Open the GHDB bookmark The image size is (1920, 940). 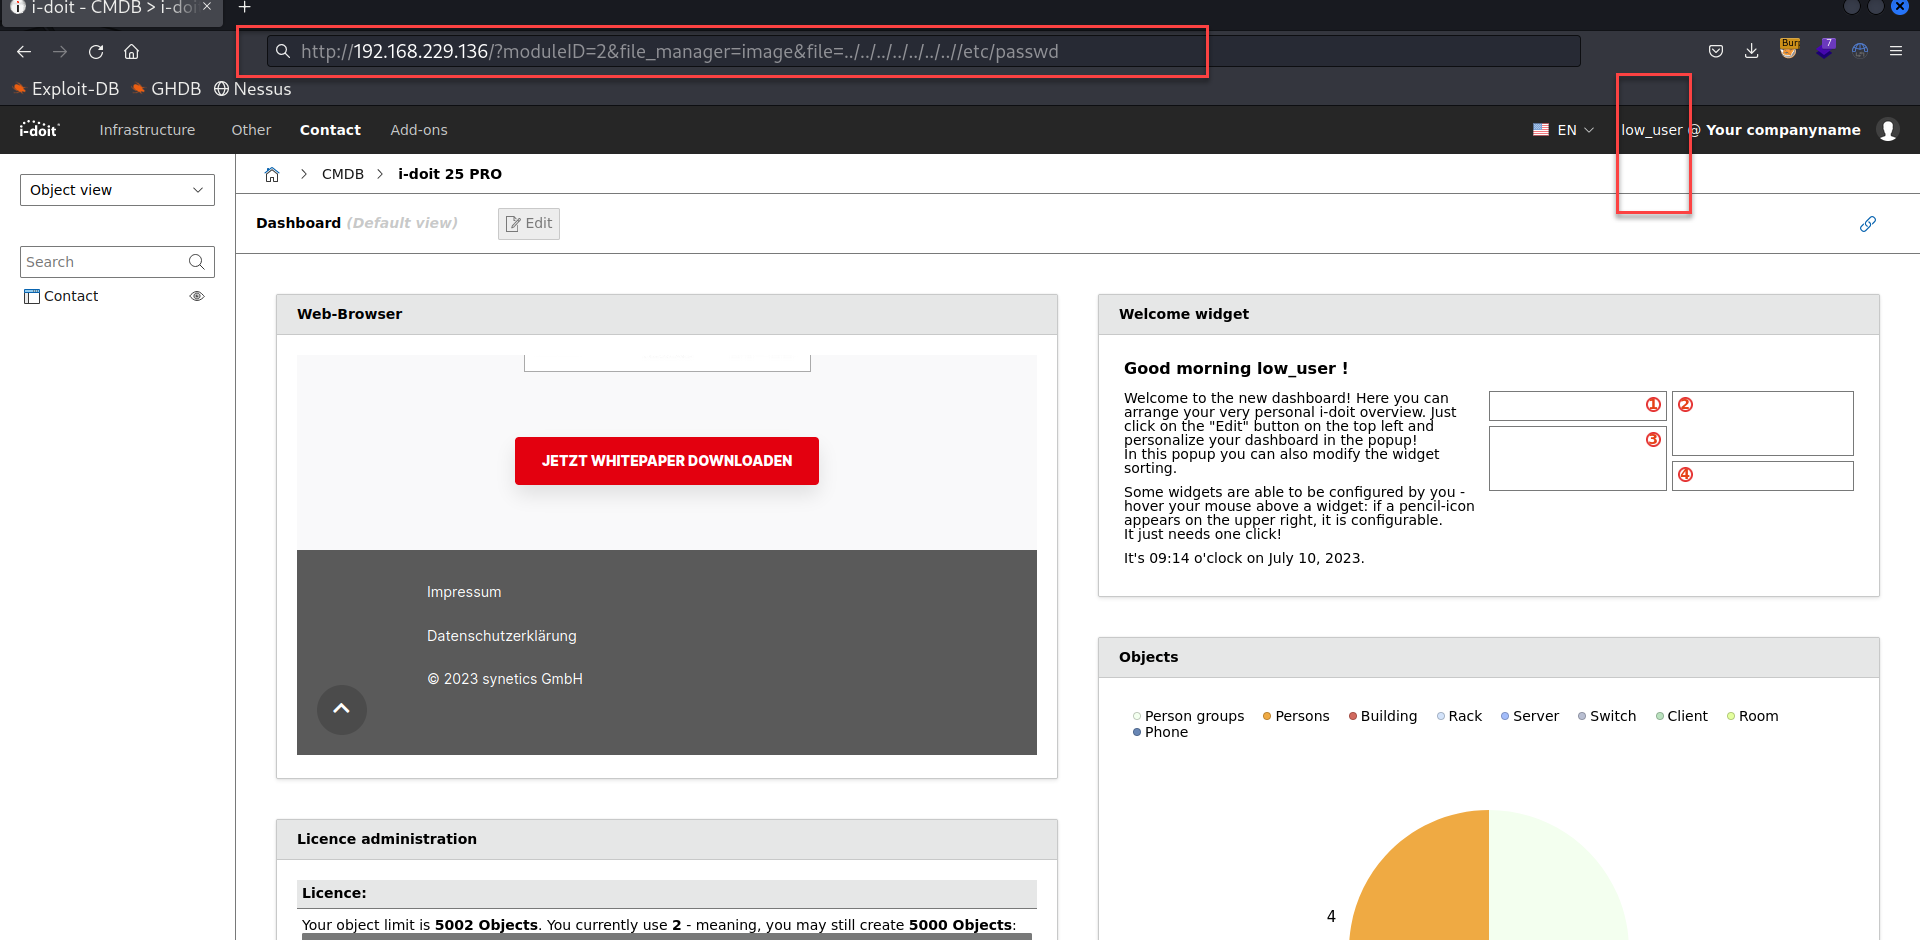pos(167,89)
